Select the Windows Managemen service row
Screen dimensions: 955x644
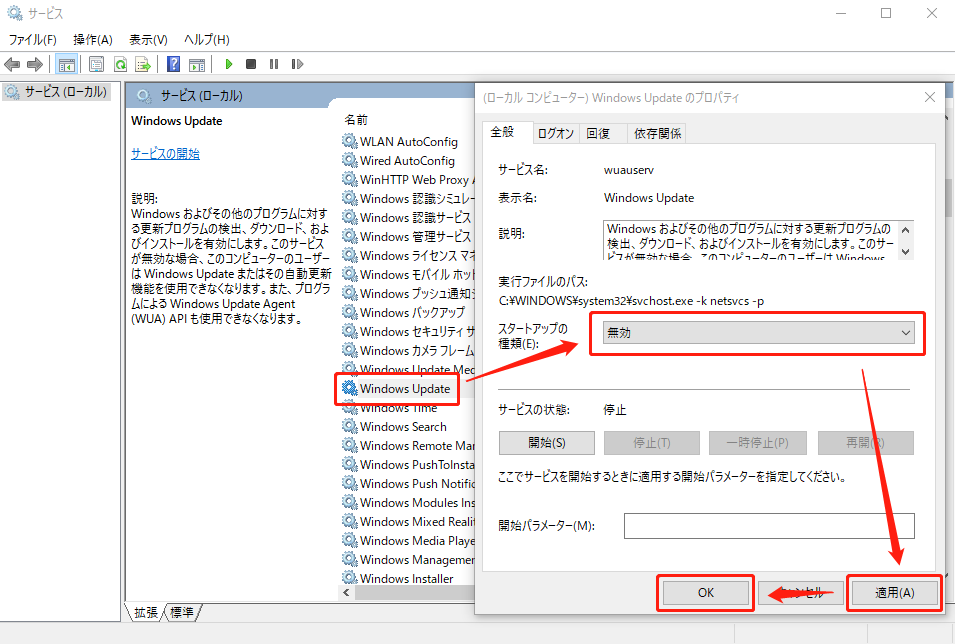407,559
